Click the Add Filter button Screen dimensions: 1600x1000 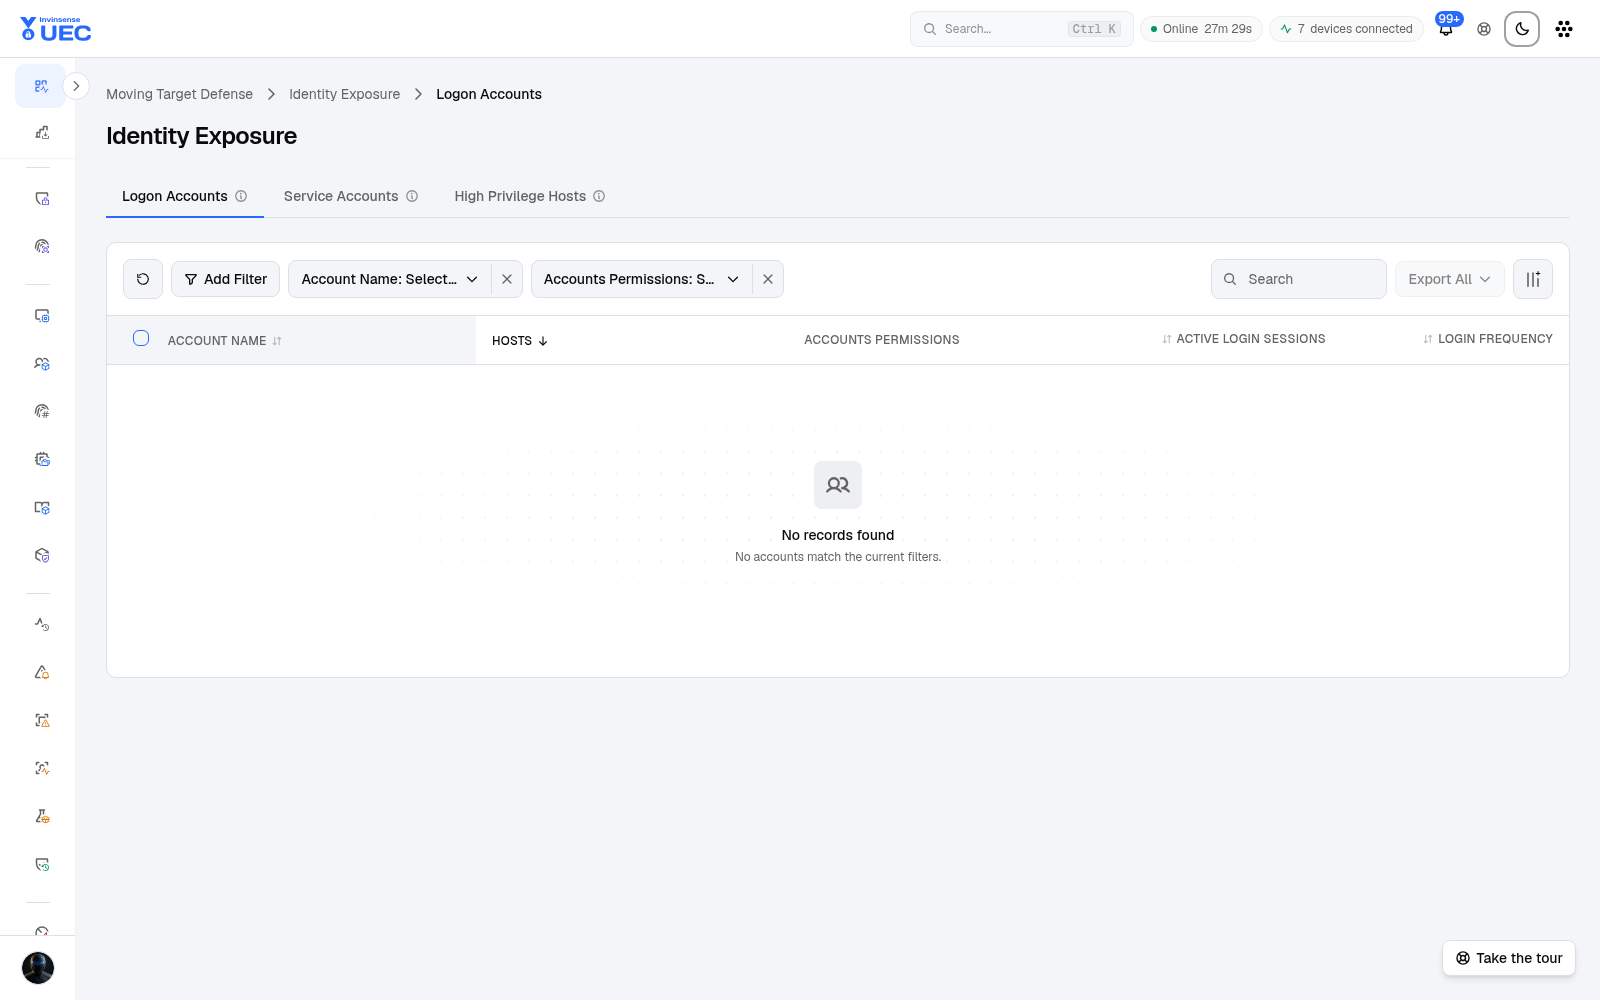click(226, 279)
